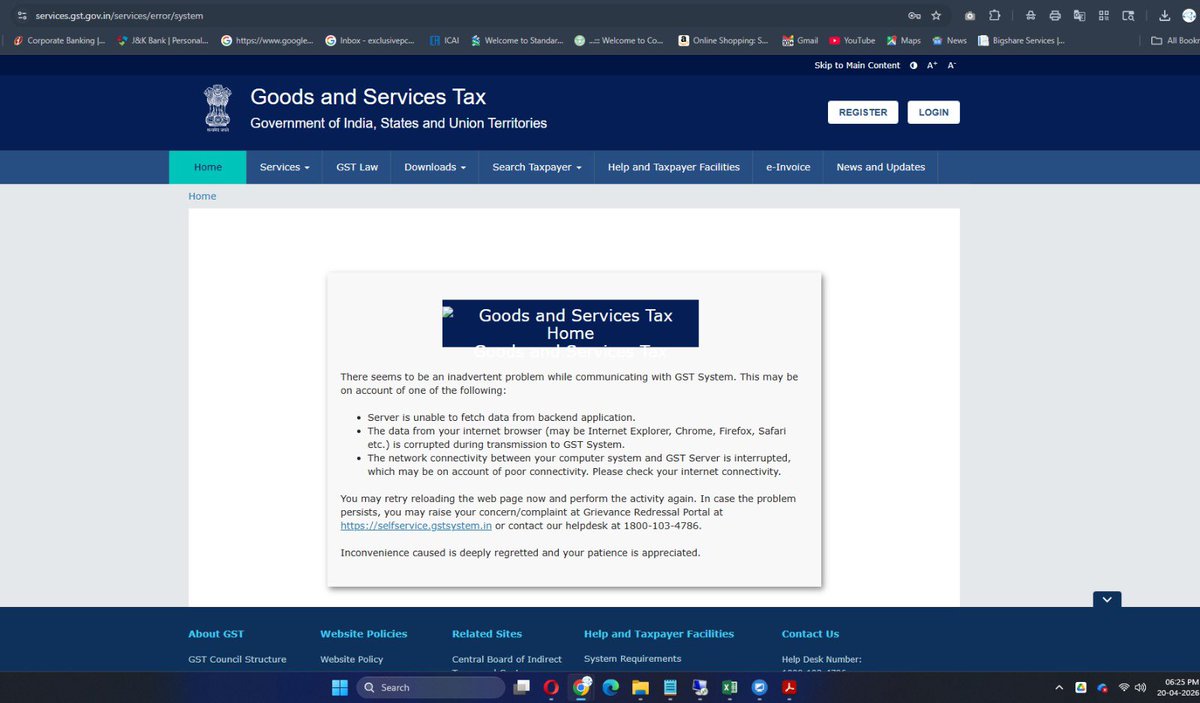Click the Google Drive tray icon
The height and width of the screenshot is (703, 1200).
click(1081, 688)
